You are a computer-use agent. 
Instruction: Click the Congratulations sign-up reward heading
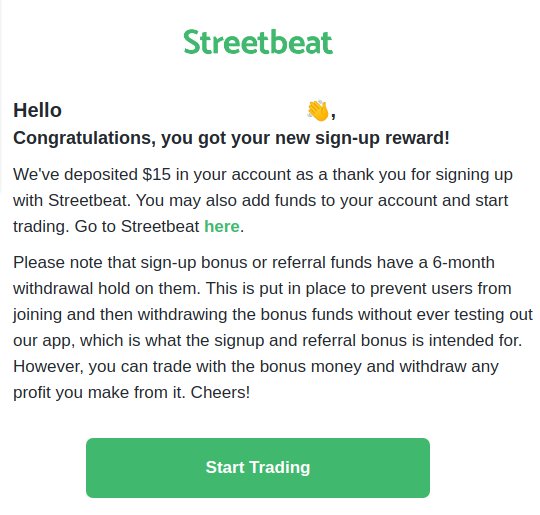(231, 138)
